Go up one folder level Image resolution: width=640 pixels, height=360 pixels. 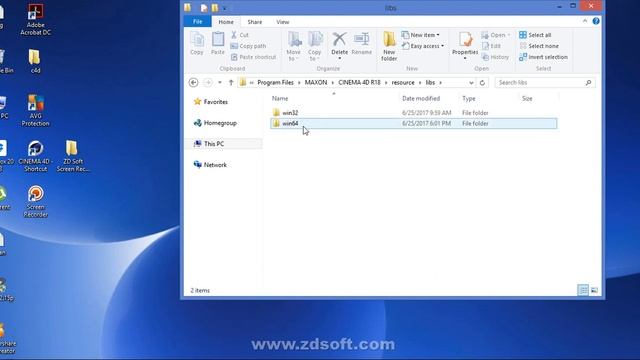point(231,82)
